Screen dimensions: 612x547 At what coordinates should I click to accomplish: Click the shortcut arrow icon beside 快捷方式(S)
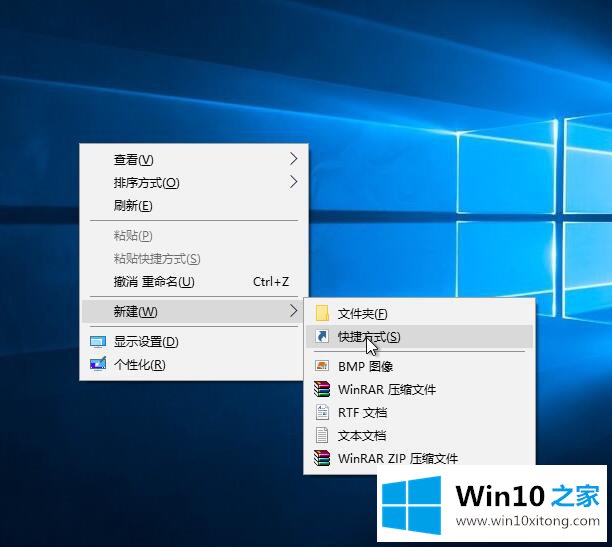[x=322, y=336]
